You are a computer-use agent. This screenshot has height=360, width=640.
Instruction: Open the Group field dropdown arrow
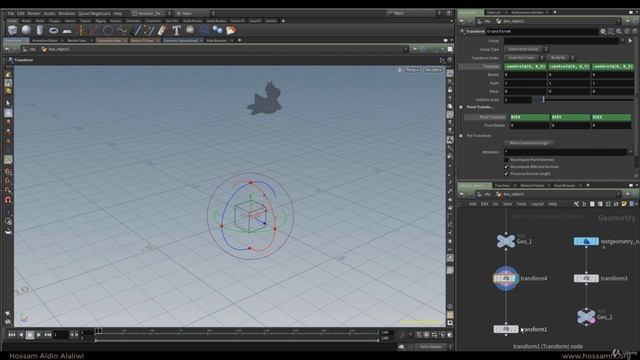point(622,40)
